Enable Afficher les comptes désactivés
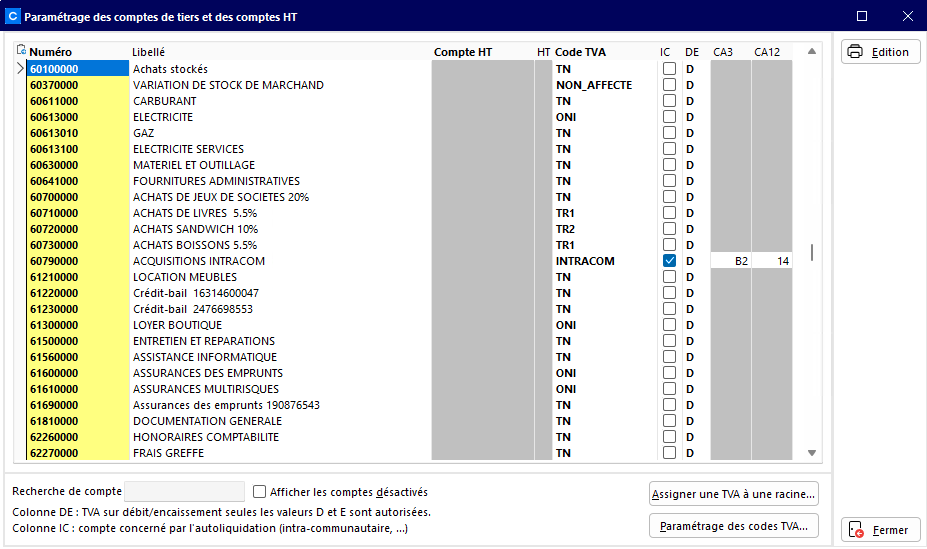 tap(260, 492)
